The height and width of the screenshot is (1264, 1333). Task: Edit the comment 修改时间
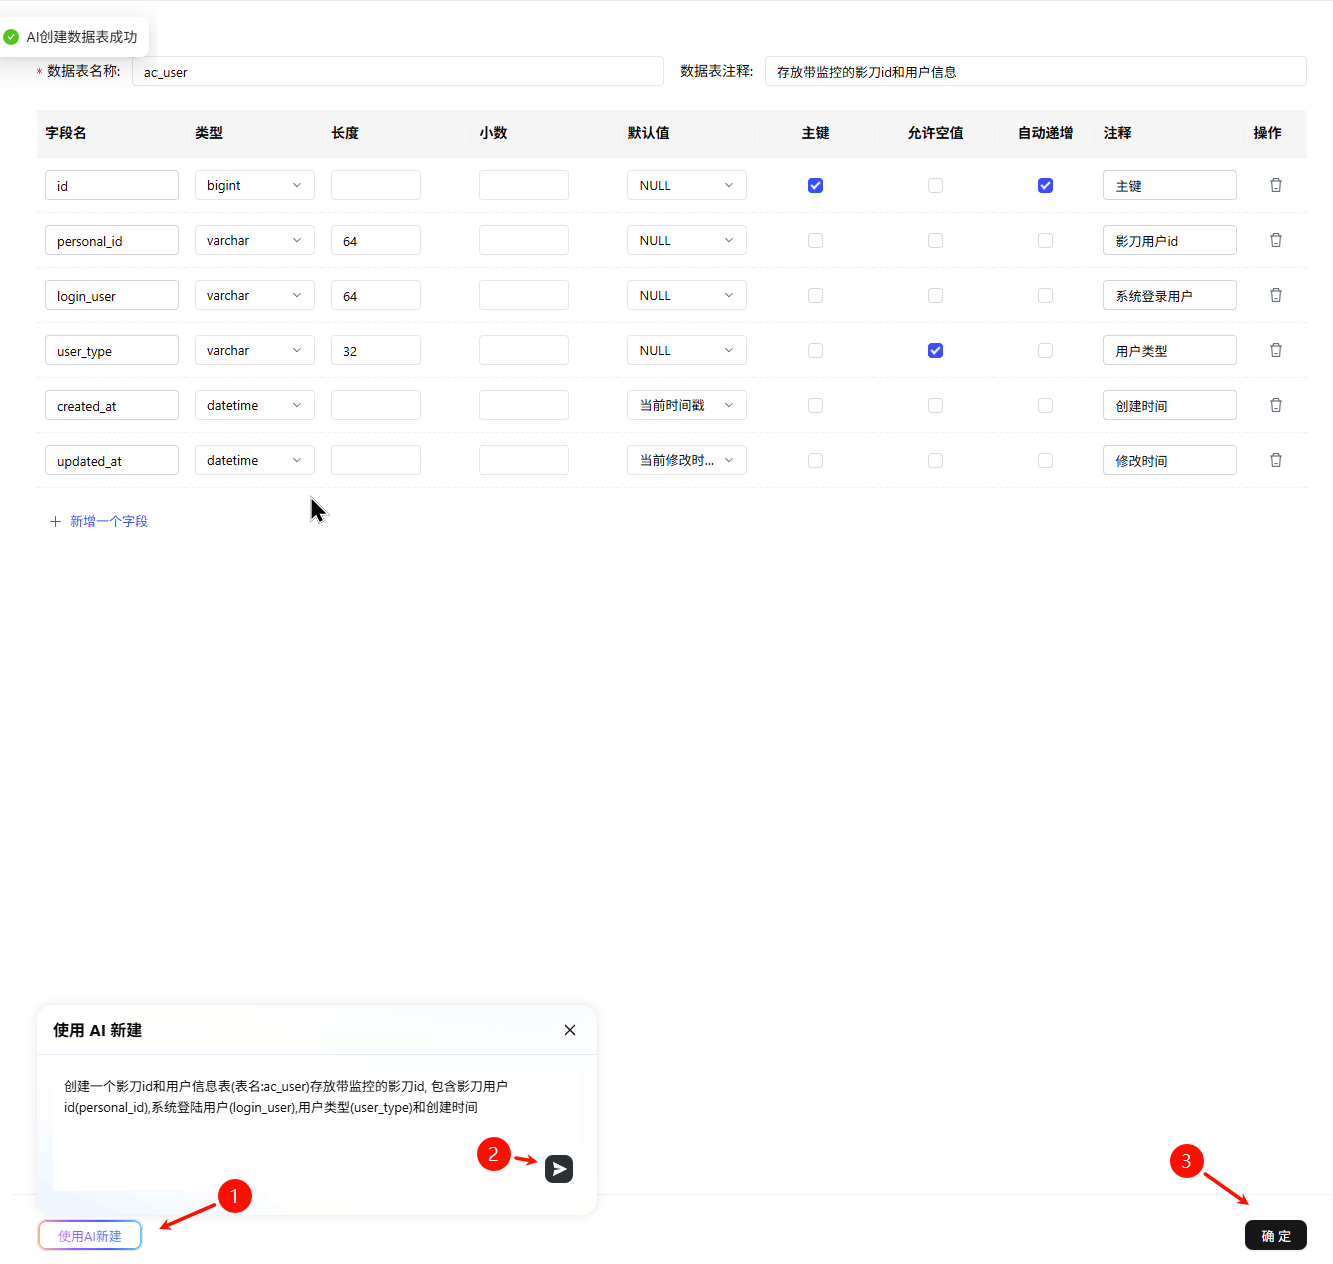point(1170,460)
